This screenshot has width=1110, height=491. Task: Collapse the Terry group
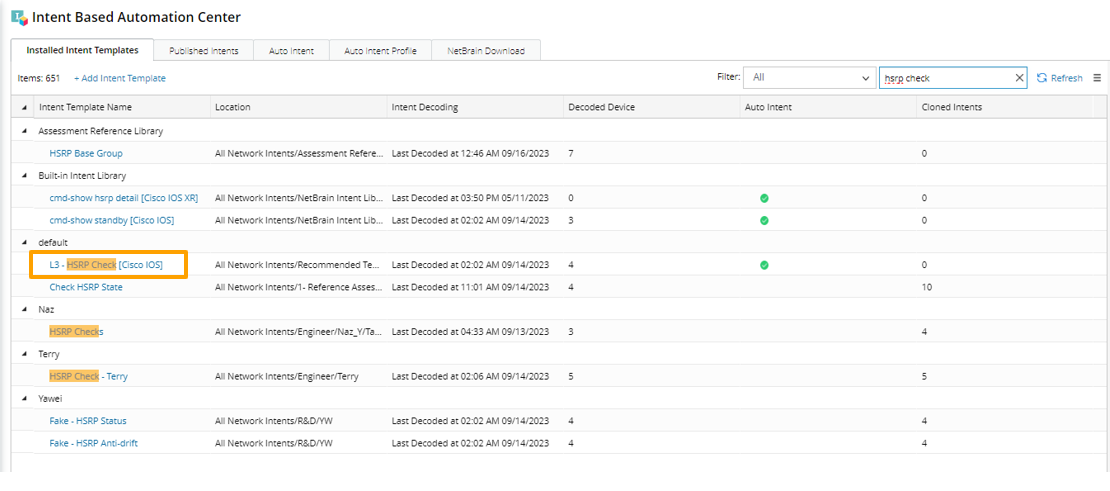pyautogui.click(x=24, y=354)
